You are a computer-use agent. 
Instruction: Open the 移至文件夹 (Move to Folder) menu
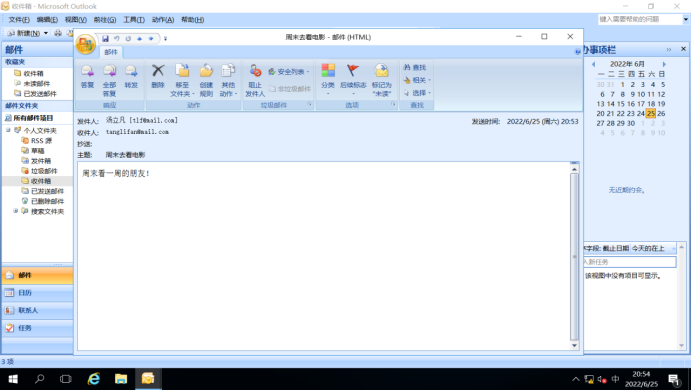pyautogui.click(x=182, y=80)
